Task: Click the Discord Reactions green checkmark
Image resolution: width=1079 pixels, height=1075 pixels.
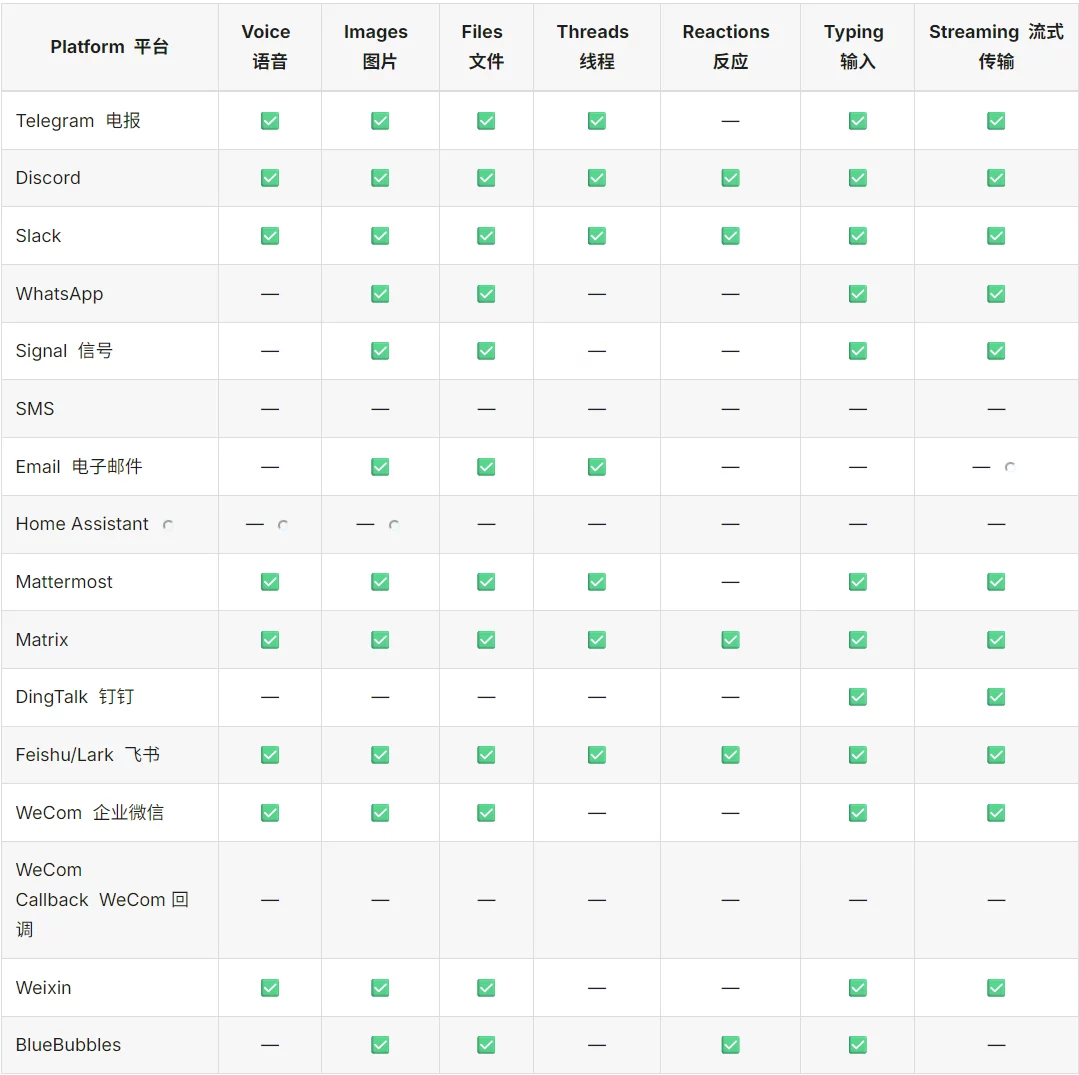Action: click(x=730, y=178)
